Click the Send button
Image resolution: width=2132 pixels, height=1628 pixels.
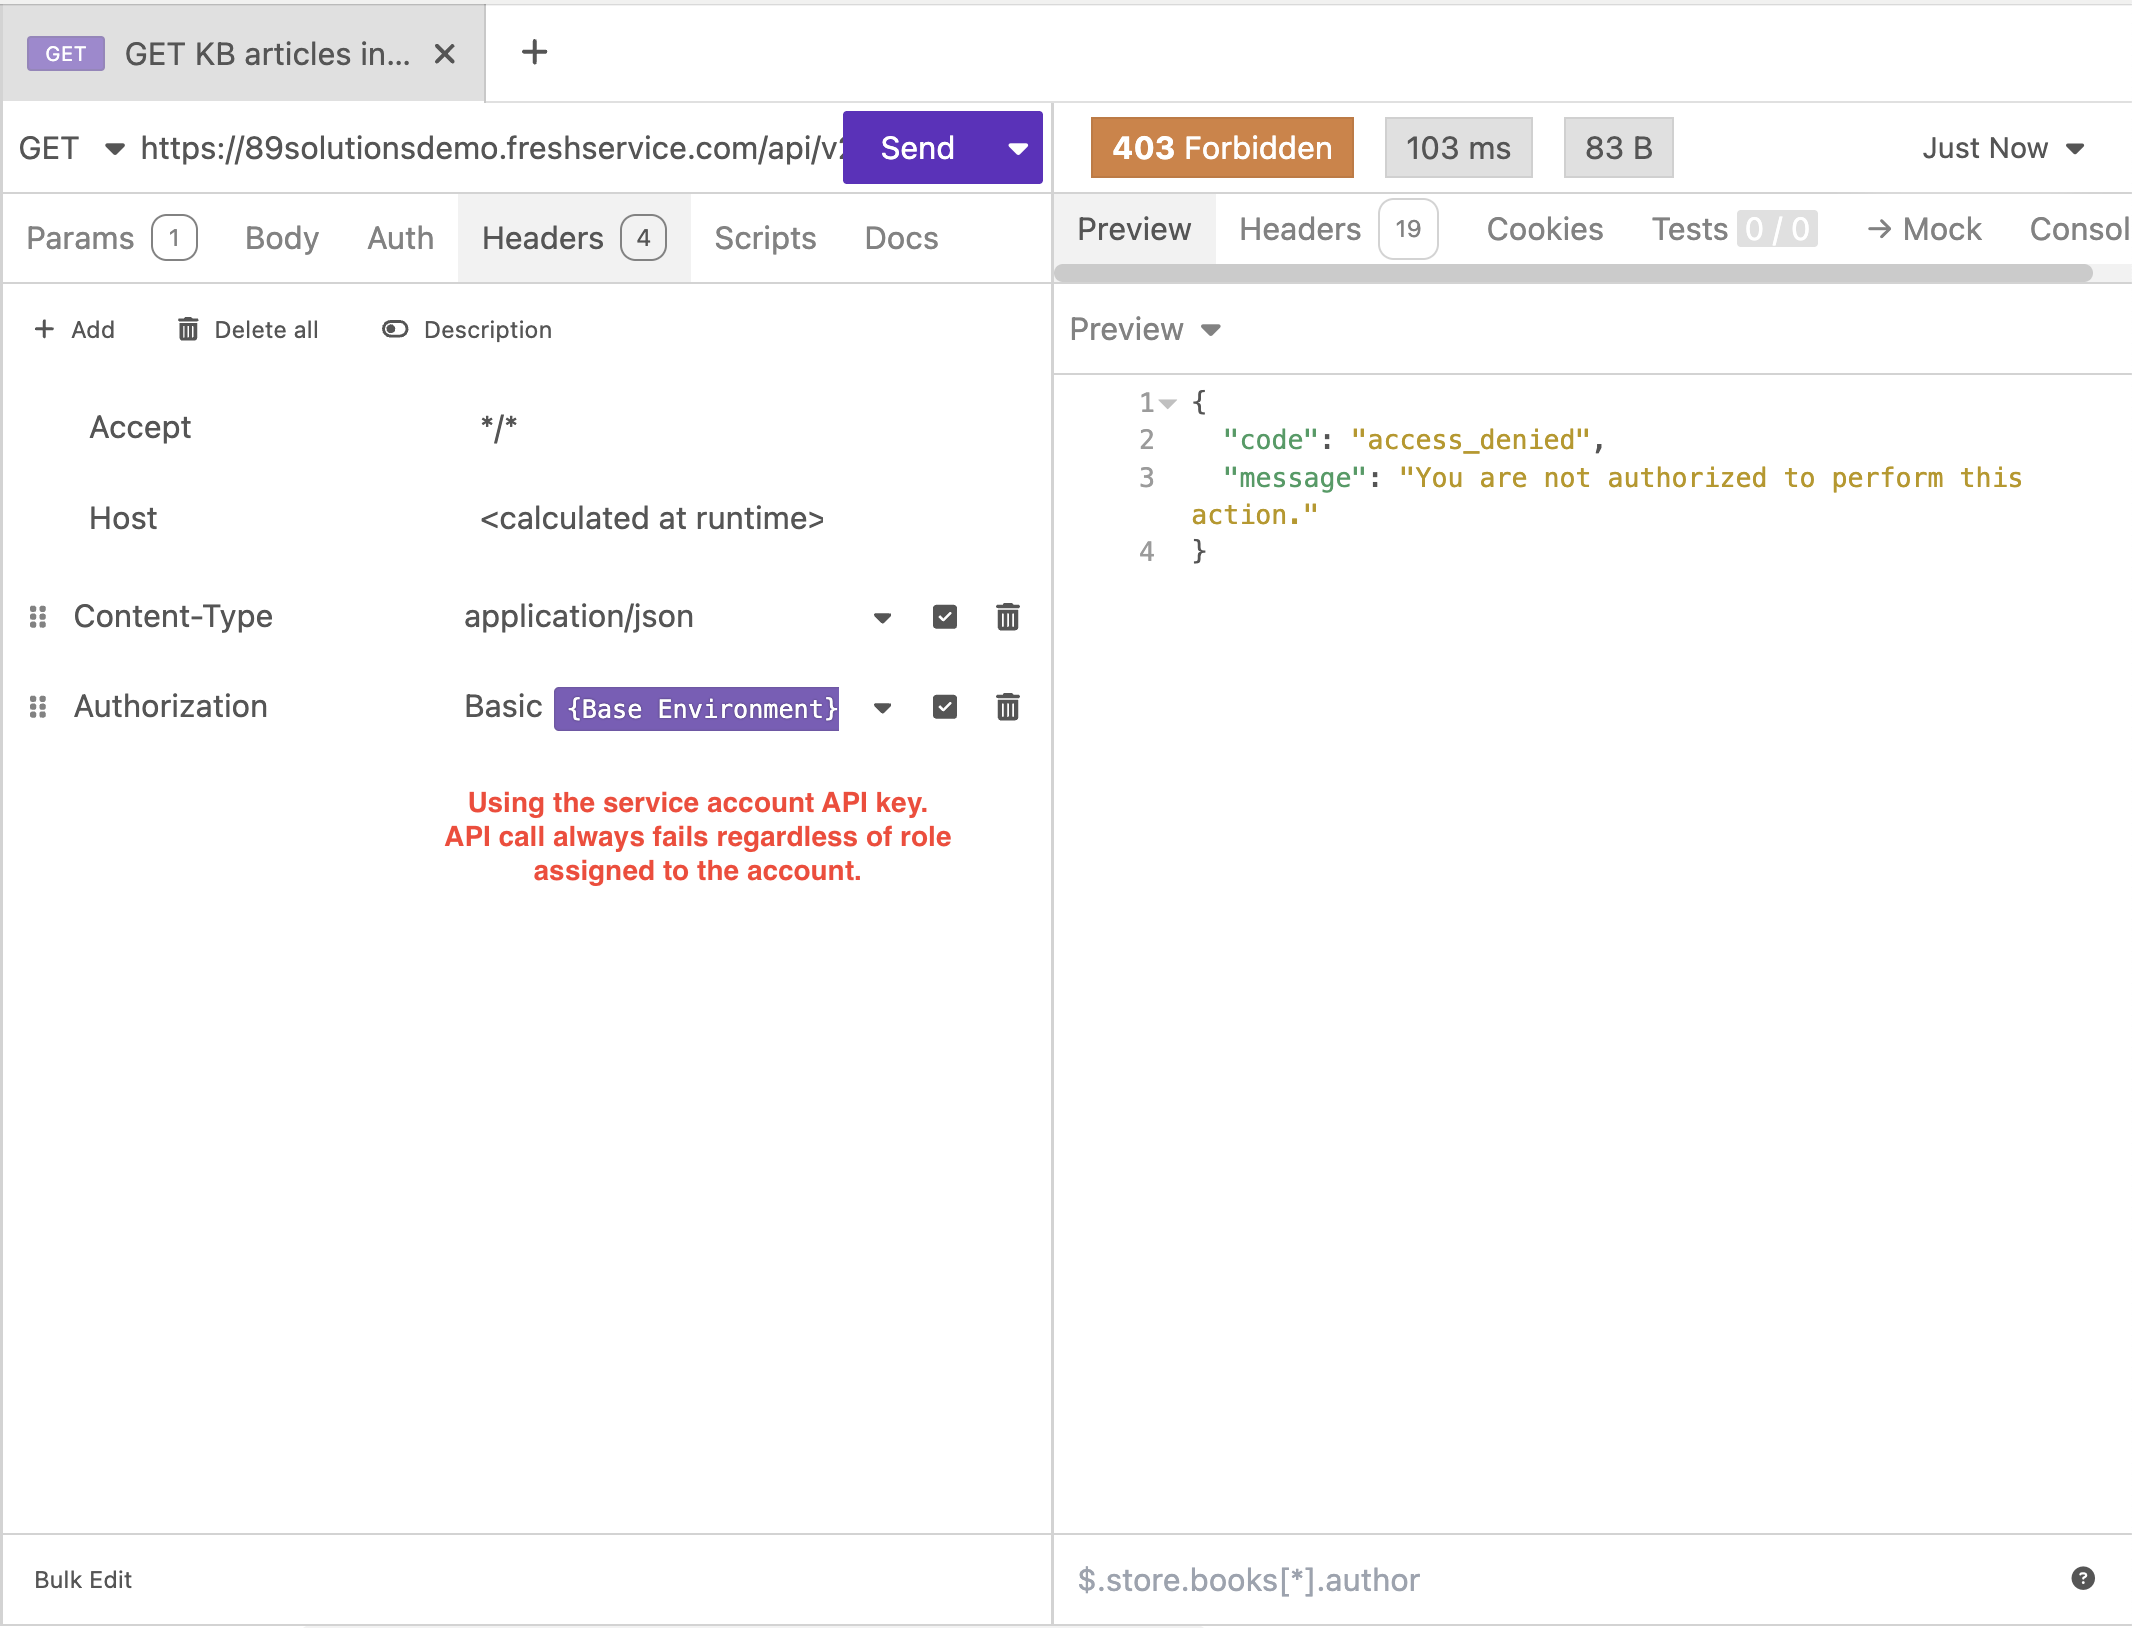tap(918, 148)
